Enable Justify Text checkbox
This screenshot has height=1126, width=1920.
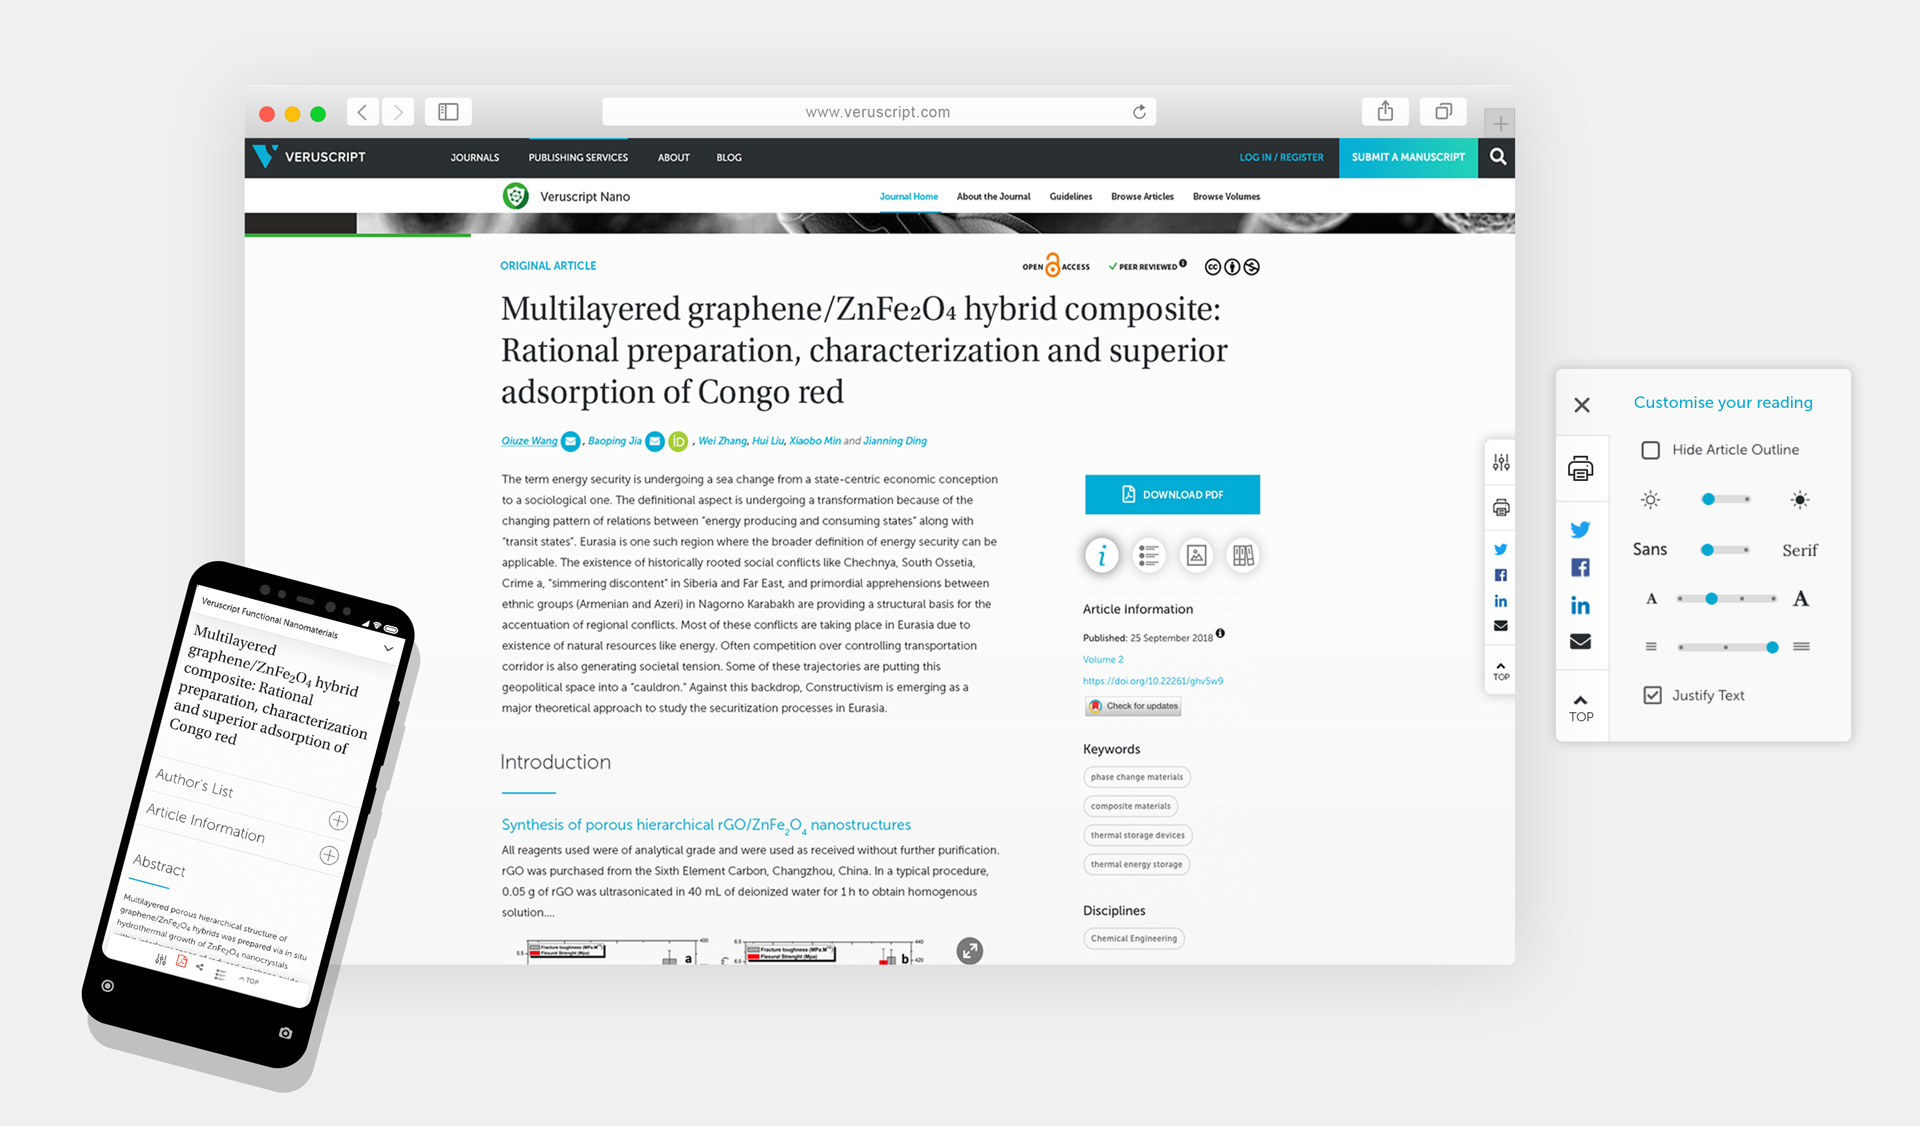click(1651, 694)
